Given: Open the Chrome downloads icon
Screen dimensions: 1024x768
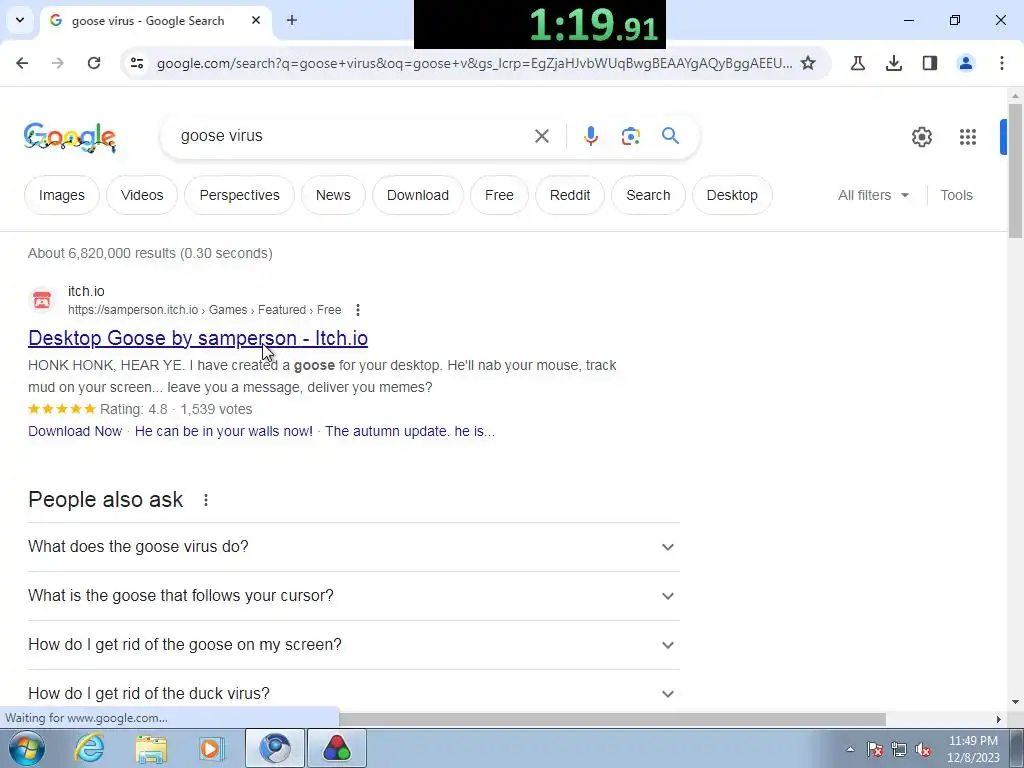Looking at the screenshot, I should (894, 63).
